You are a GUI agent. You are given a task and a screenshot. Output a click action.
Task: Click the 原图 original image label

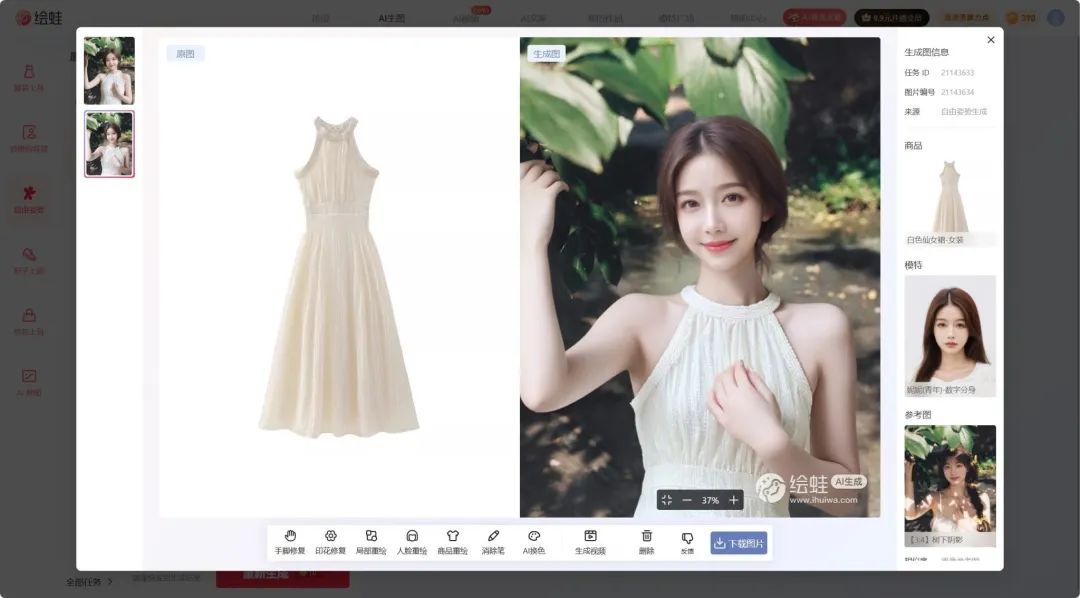pyautogui.click(x=185, y=54)
